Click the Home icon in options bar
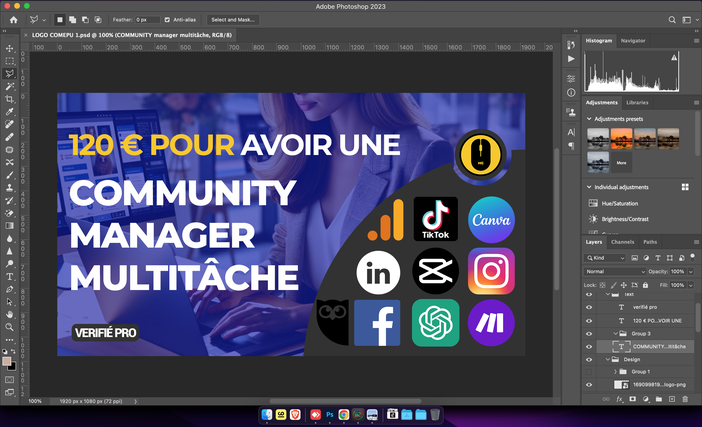702x427 pixels. click(x=14, y=20)
